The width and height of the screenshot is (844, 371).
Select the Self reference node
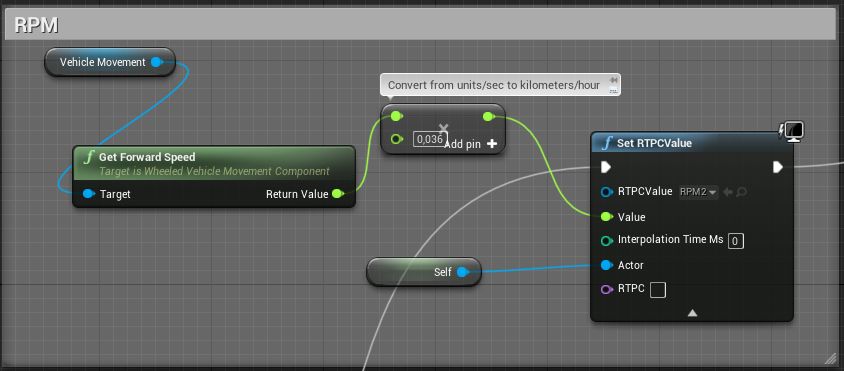(424, 272)
